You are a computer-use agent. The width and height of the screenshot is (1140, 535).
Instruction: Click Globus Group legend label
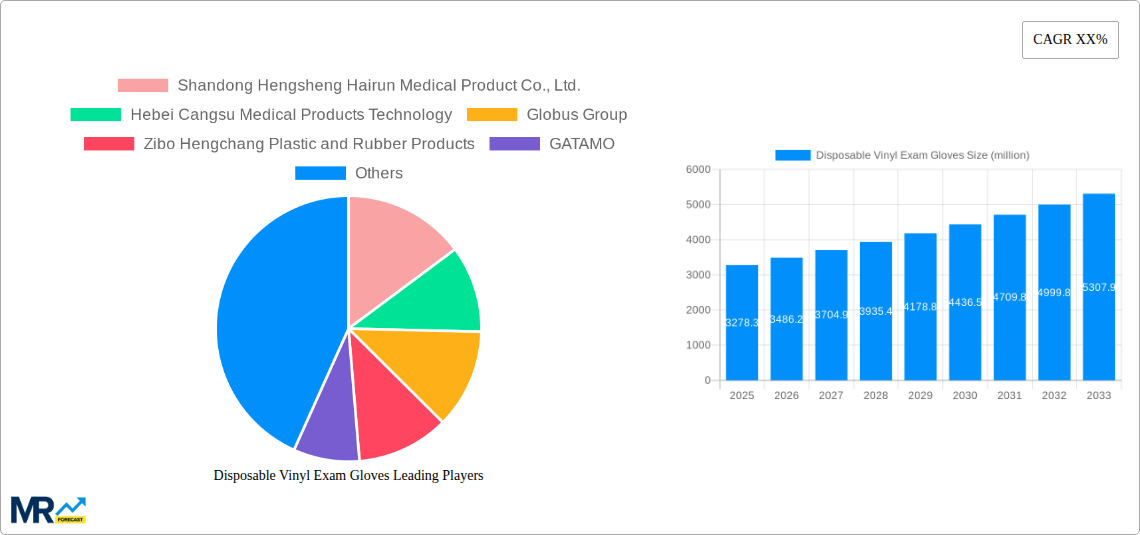point(577,115)
